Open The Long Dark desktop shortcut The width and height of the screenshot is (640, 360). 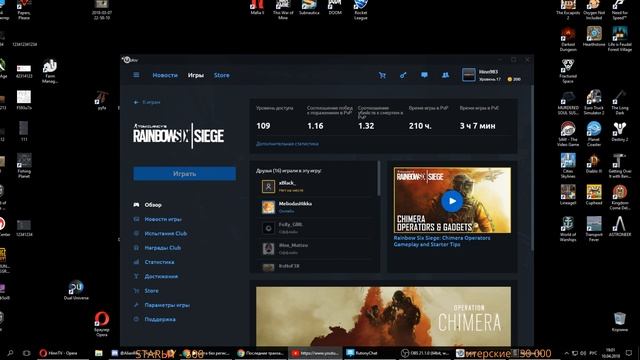[x=620, y=102]
